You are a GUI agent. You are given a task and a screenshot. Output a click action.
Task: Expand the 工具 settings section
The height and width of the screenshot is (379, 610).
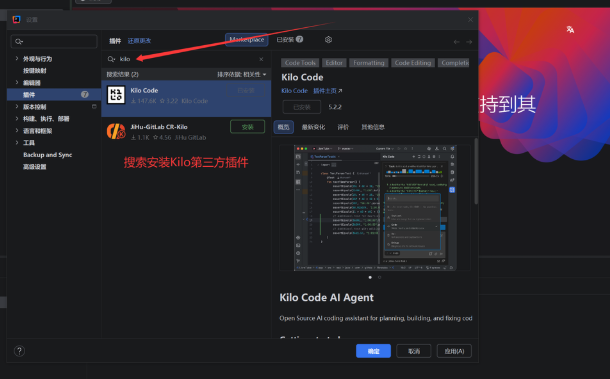click(17, 142)
